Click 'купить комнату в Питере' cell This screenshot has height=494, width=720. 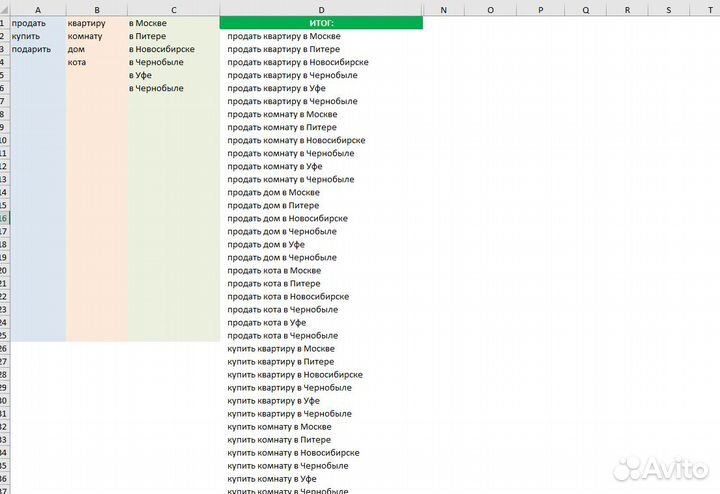point(321,439)
